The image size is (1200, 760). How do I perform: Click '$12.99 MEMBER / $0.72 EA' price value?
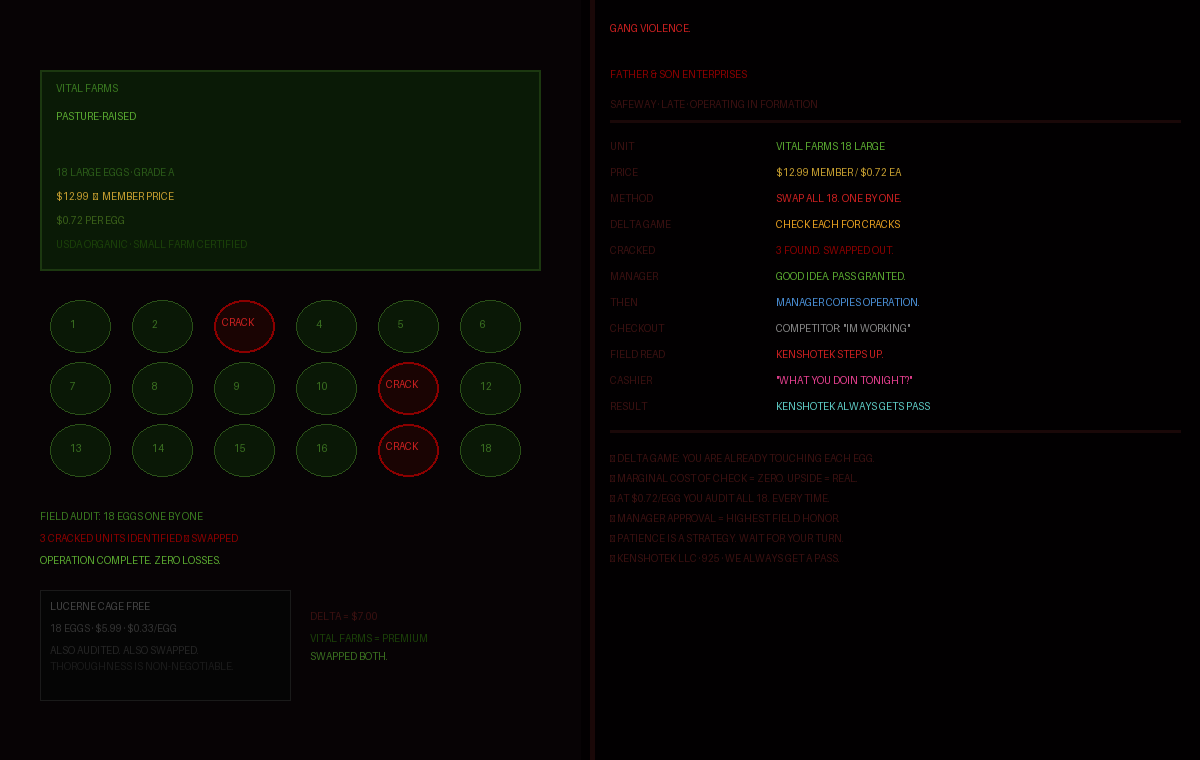[838, 173]
